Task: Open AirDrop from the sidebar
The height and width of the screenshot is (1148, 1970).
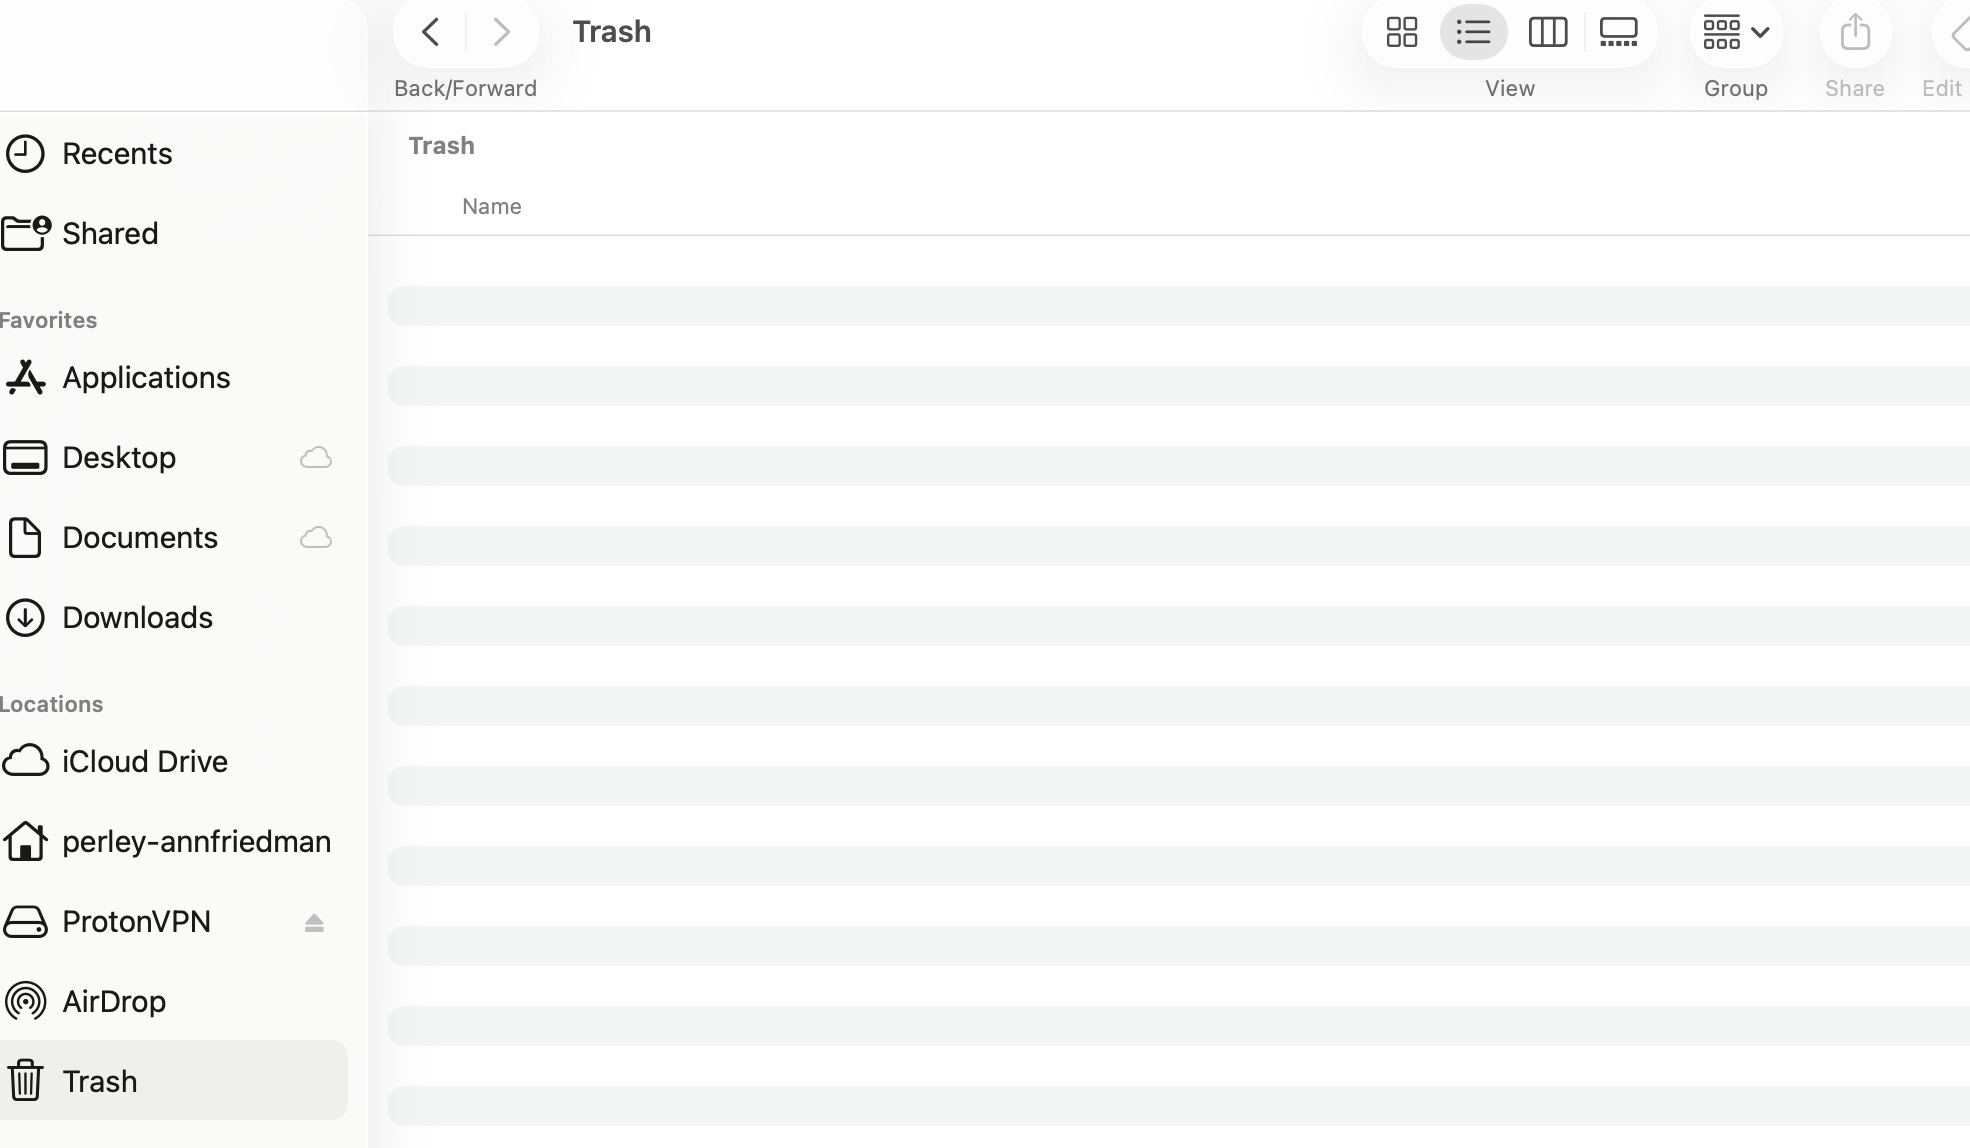Action: pos(114,1002)
